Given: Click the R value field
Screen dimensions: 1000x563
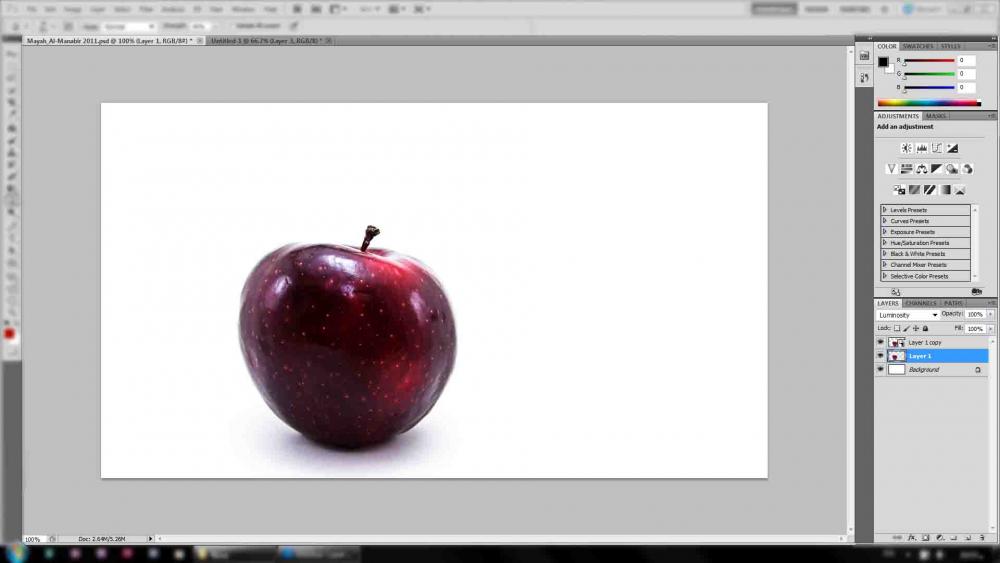Looking at the screenshot, I should [x=966, y=61].
